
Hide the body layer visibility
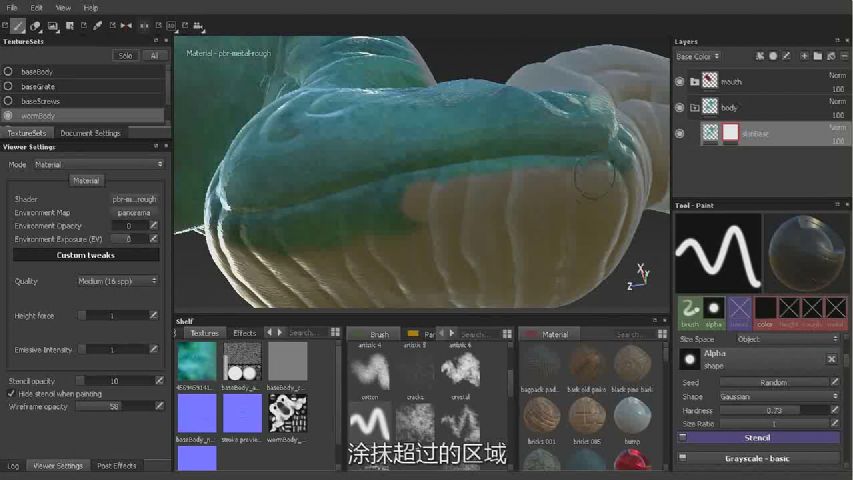coord(679,107)
